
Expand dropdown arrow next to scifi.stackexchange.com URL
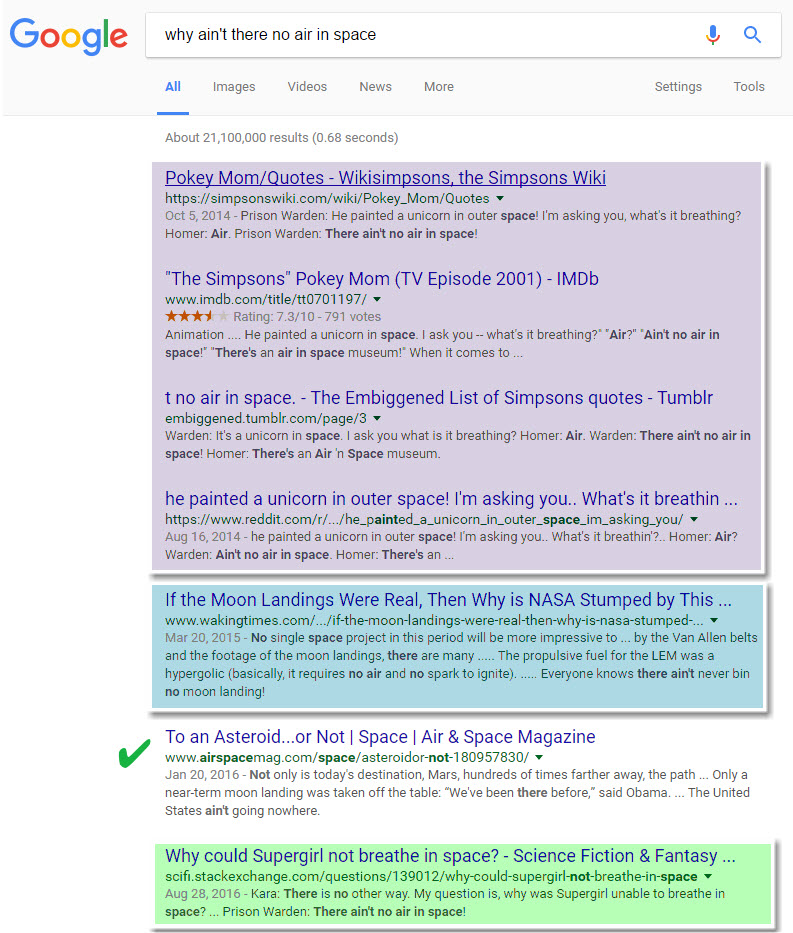(x=708, y=876)
